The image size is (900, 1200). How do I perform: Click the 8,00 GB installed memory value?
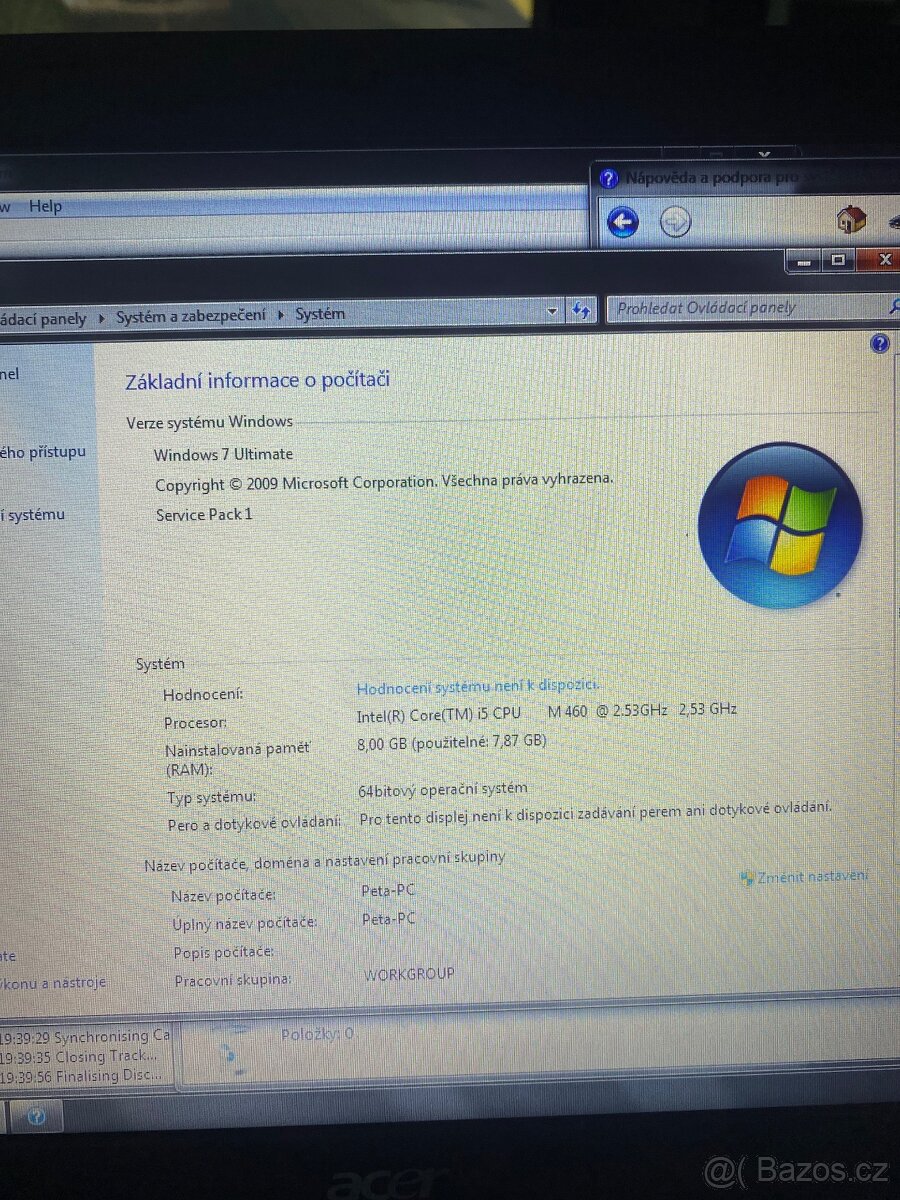(452, 742)
